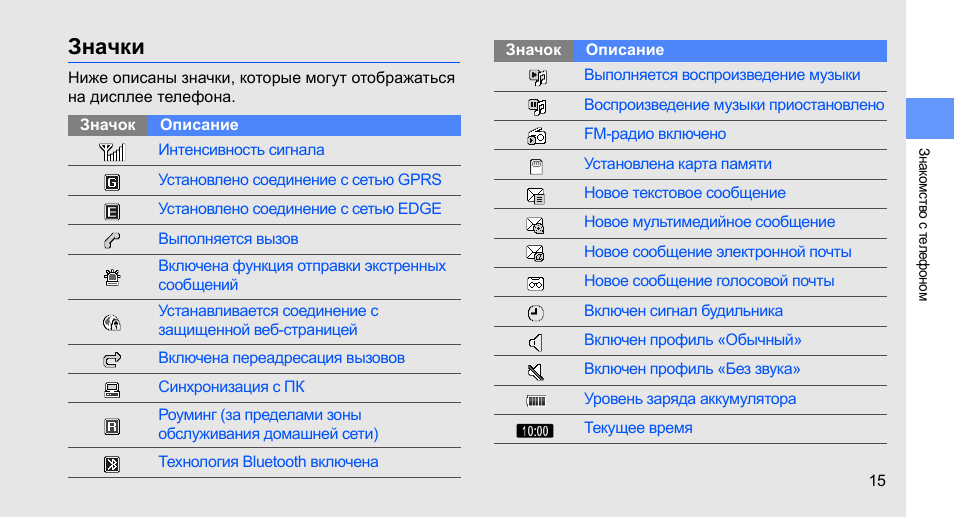This screenshot has height=517, width=955.
Task: Click the music paused icon
Action: (537, 107)
